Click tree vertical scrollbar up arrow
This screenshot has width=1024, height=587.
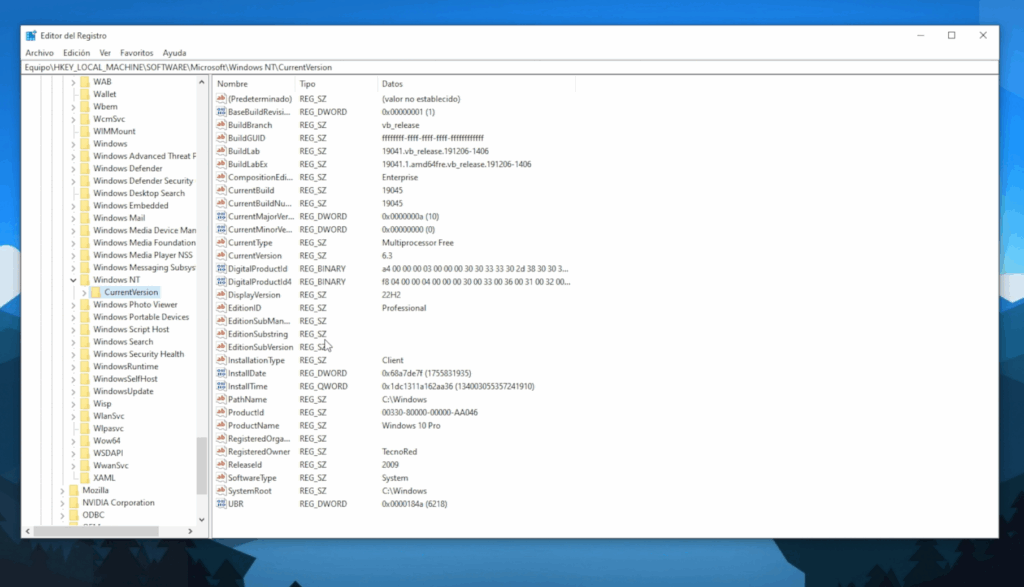point(201,82)
